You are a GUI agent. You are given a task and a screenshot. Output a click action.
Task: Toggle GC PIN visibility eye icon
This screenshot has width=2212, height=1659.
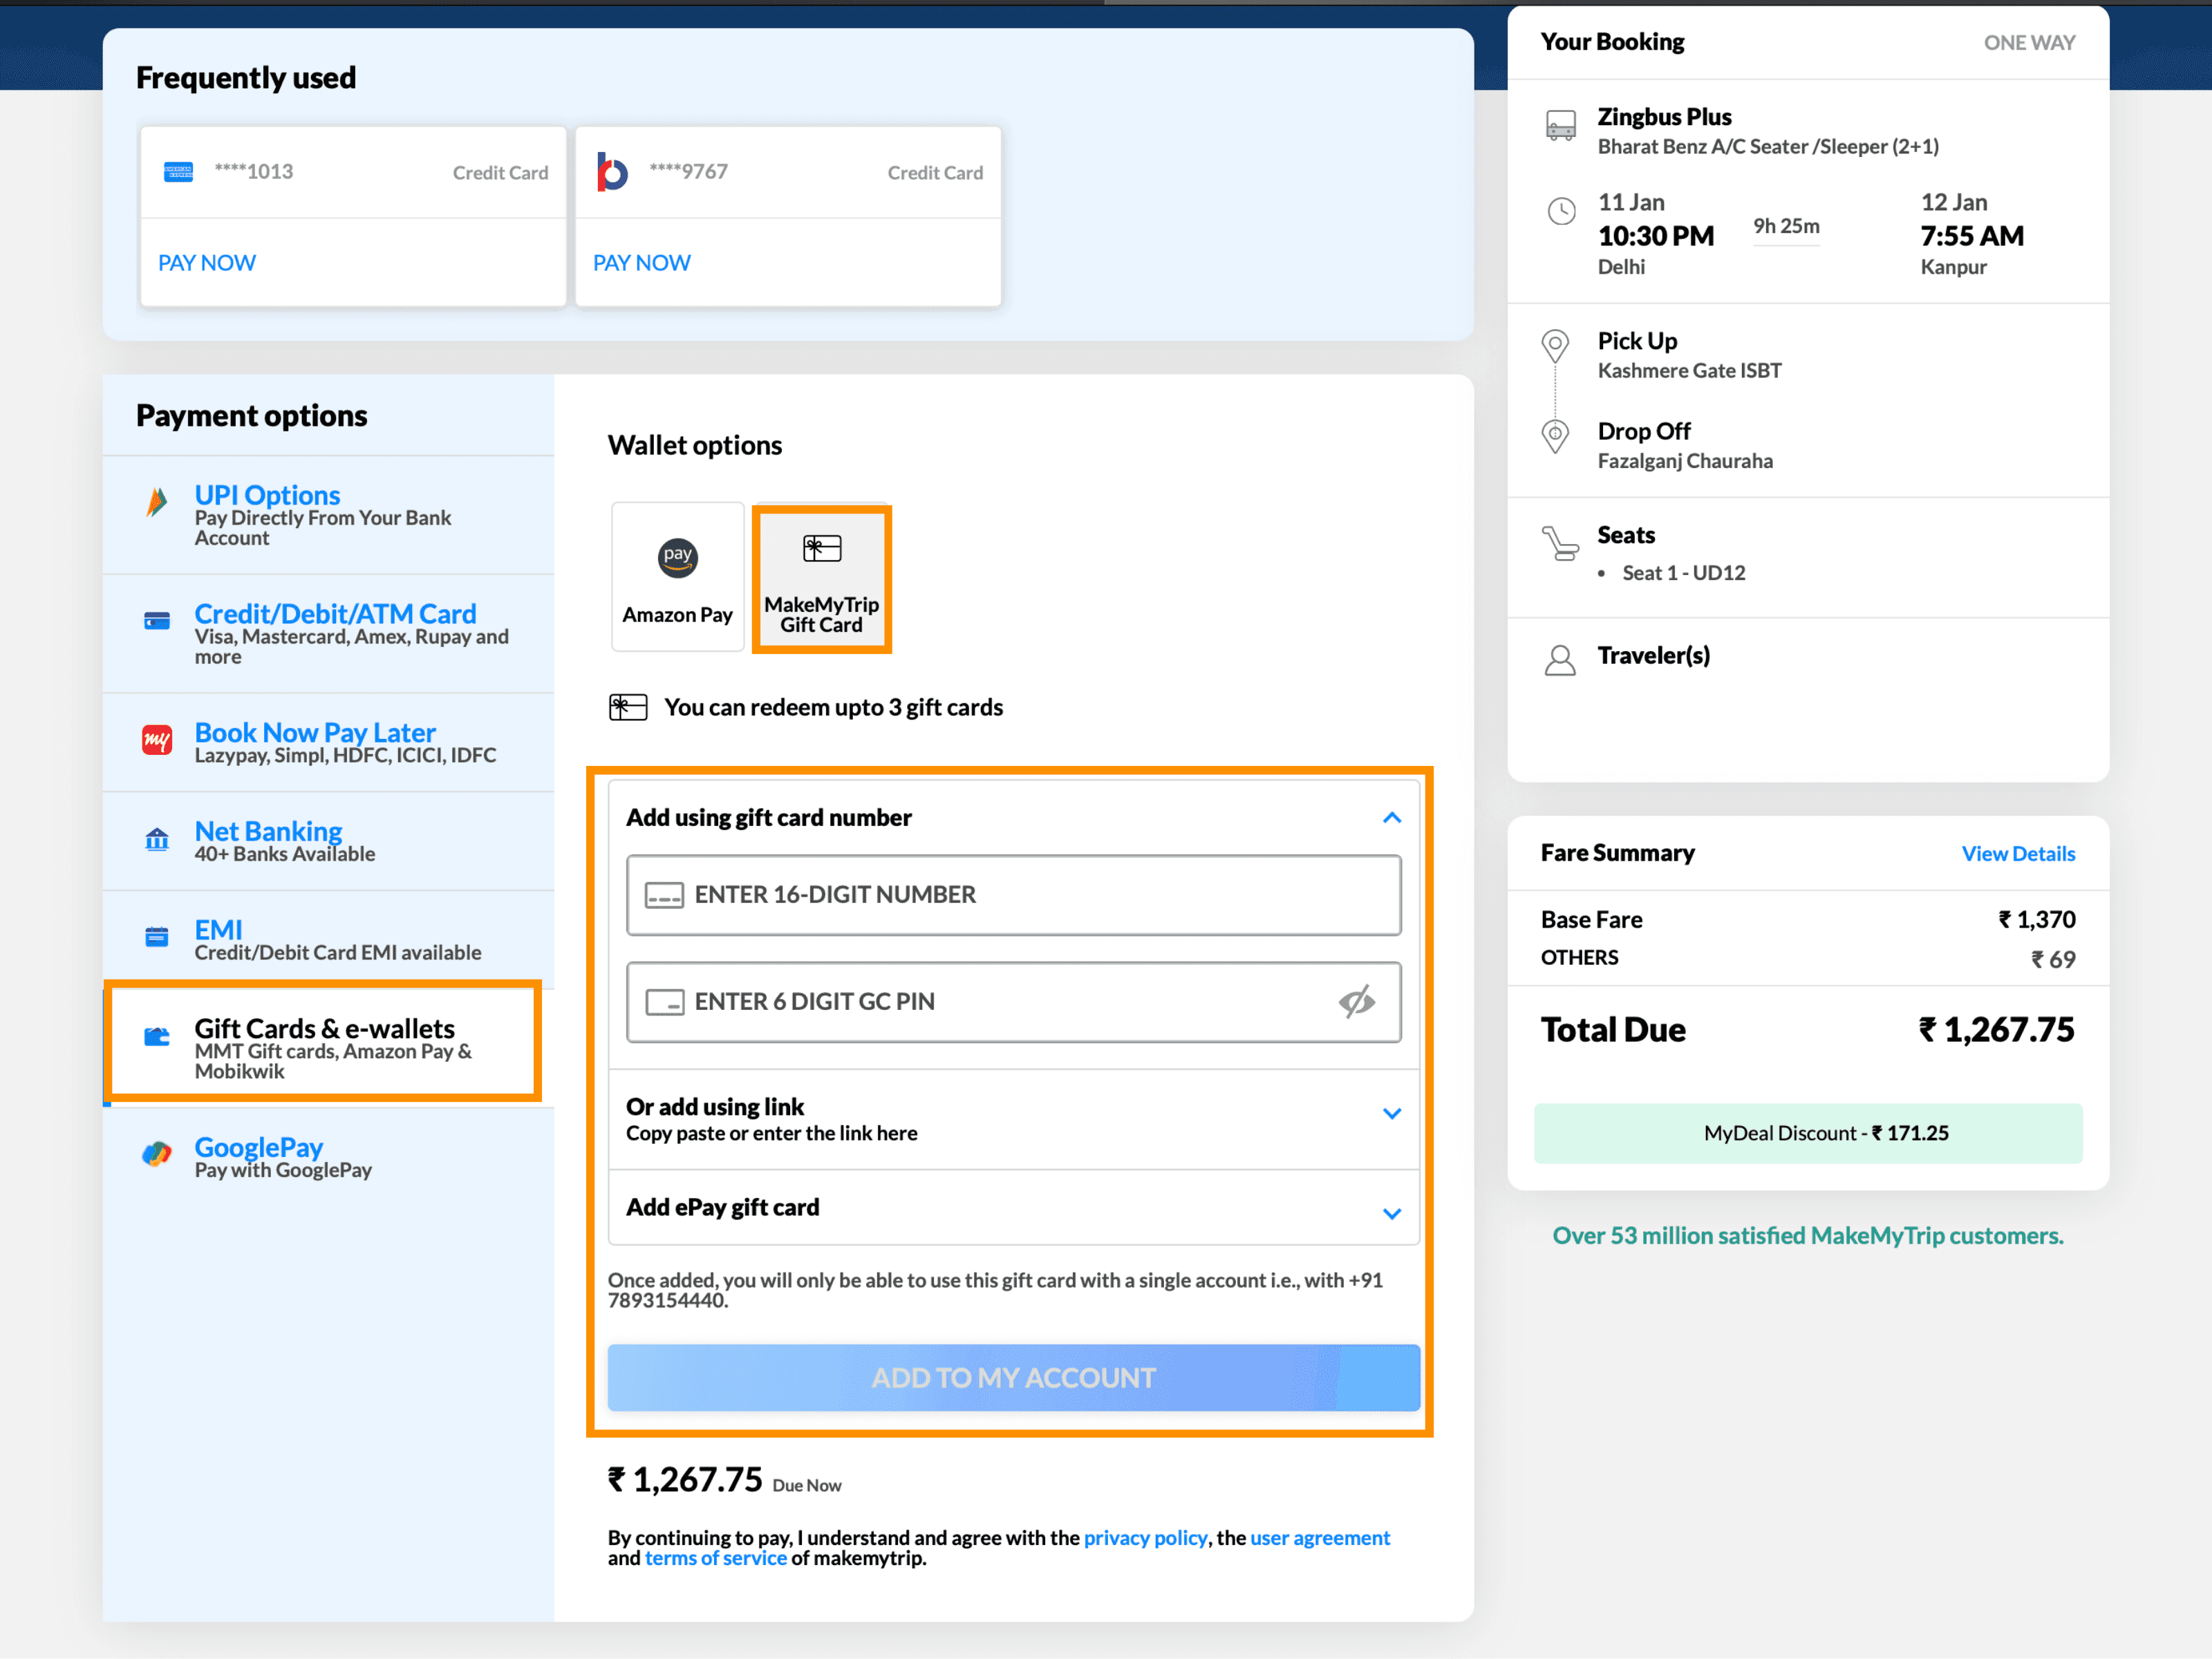coord(1357,1001)
